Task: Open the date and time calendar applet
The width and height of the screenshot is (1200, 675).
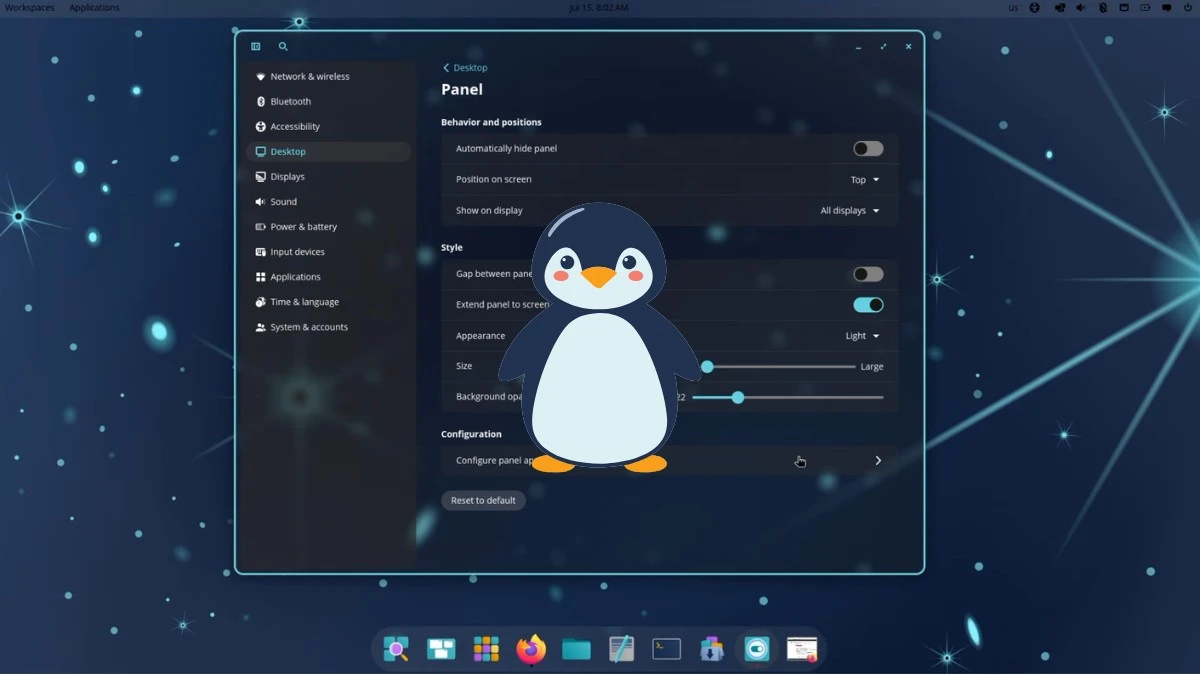Action: [x=598, y=7]
